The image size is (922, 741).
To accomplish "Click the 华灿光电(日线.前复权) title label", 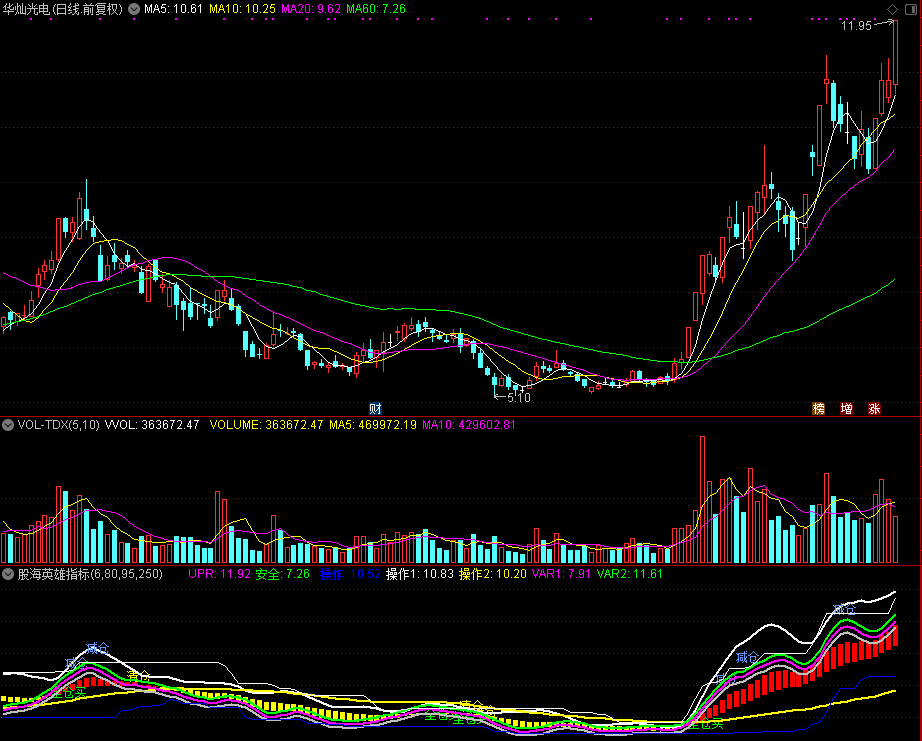I will (63, 9).
